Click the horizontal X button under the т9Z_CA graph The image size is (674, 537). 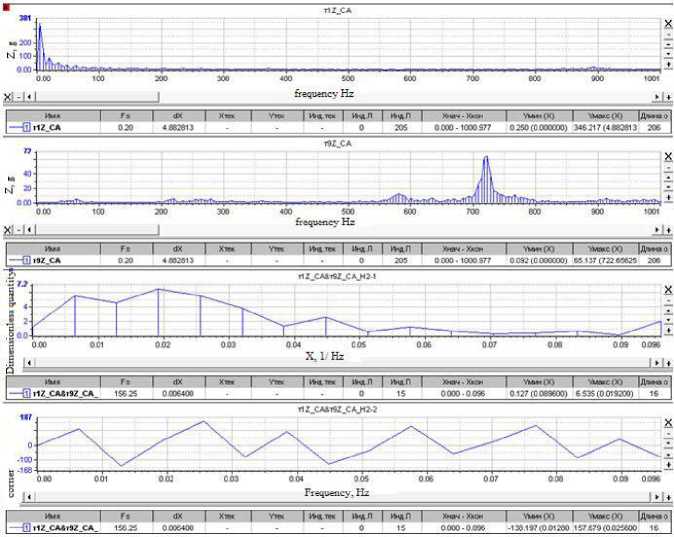click(8, 230)
